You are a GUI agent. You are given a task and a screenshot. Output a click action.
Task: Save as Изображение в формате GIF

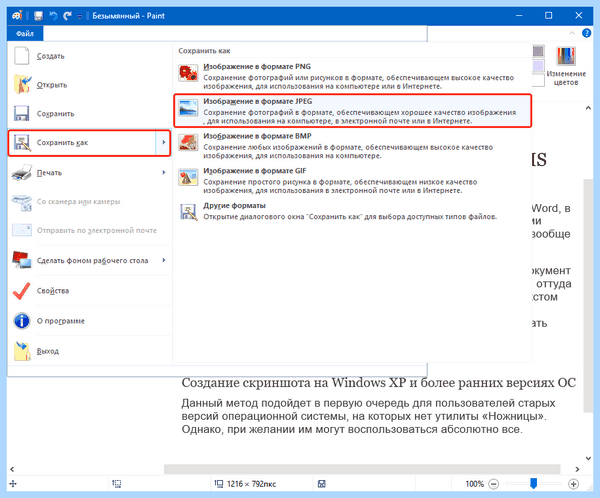click(x=352, y=180)
